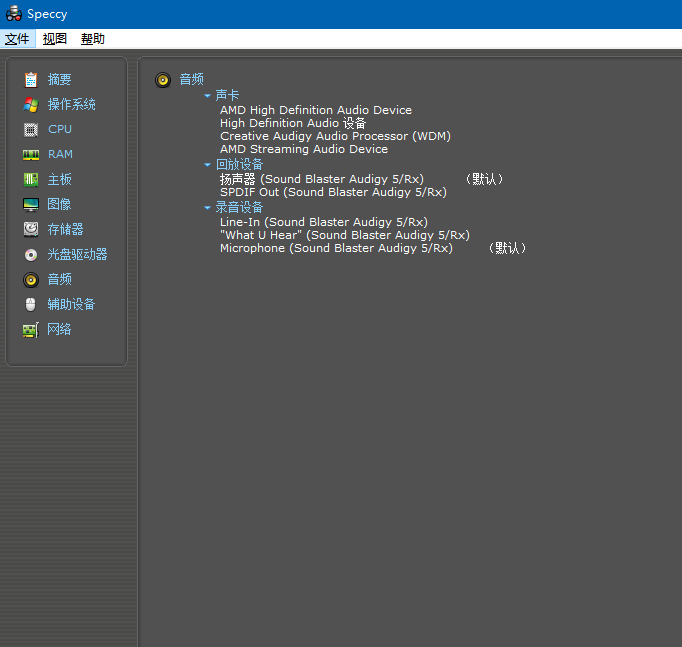Select the CPU chip icon
Image resolution: width=682 pixels, height=647 pixels.
click(x=31, y=129)
